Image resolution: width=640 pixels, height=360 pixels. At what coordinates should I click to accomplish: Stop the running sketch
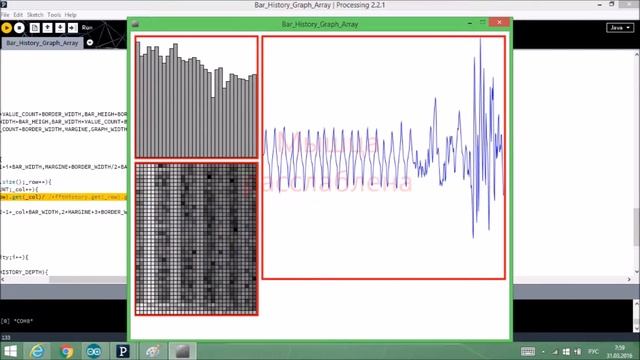point(19,28)
